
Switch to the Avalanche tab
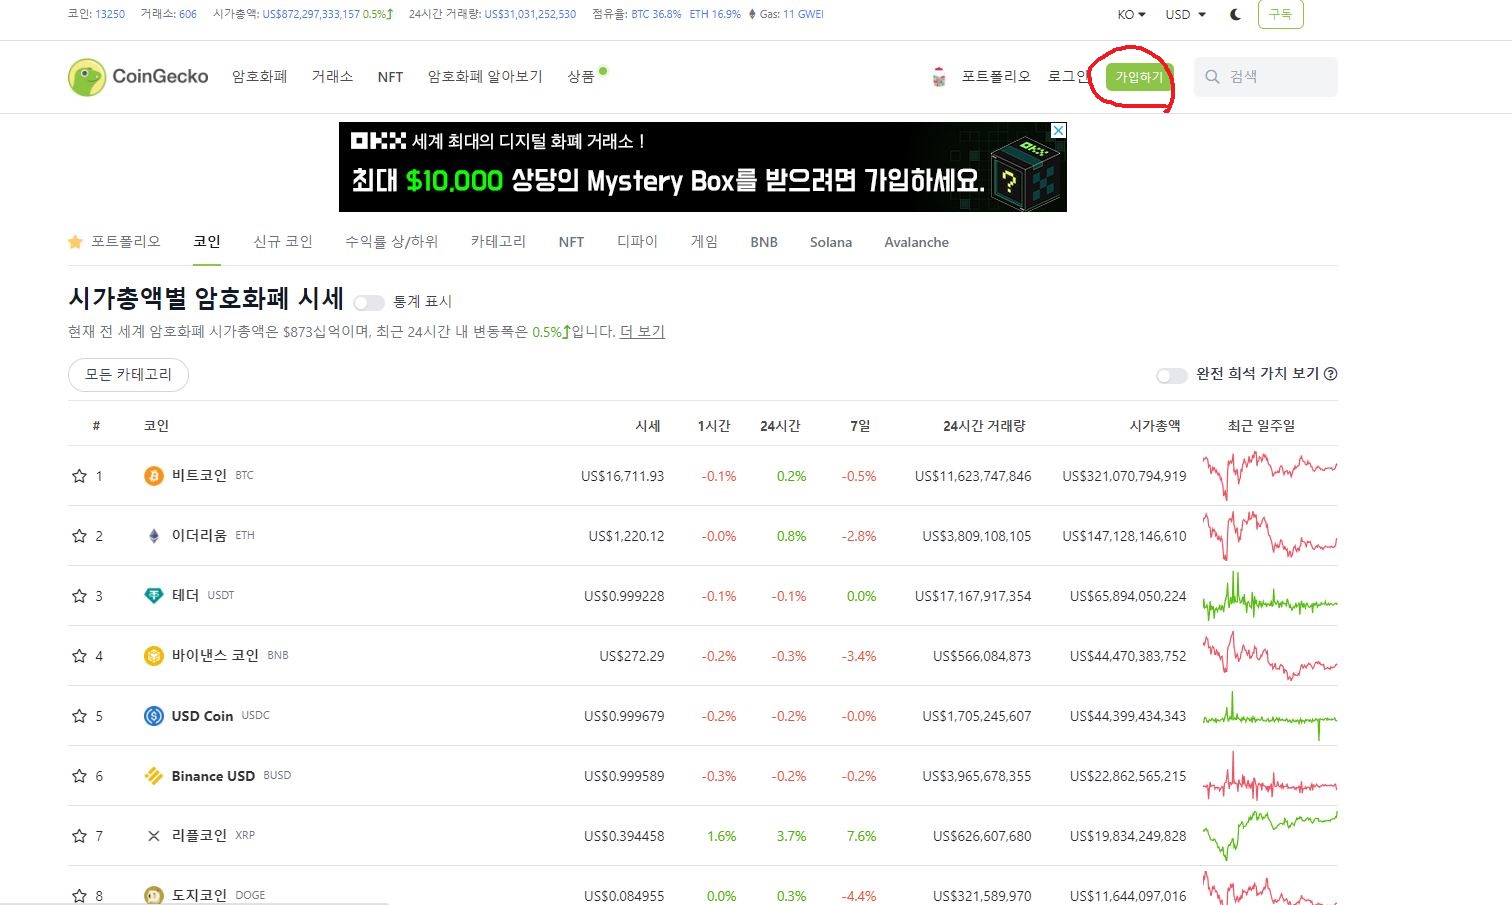coord(916,242)
